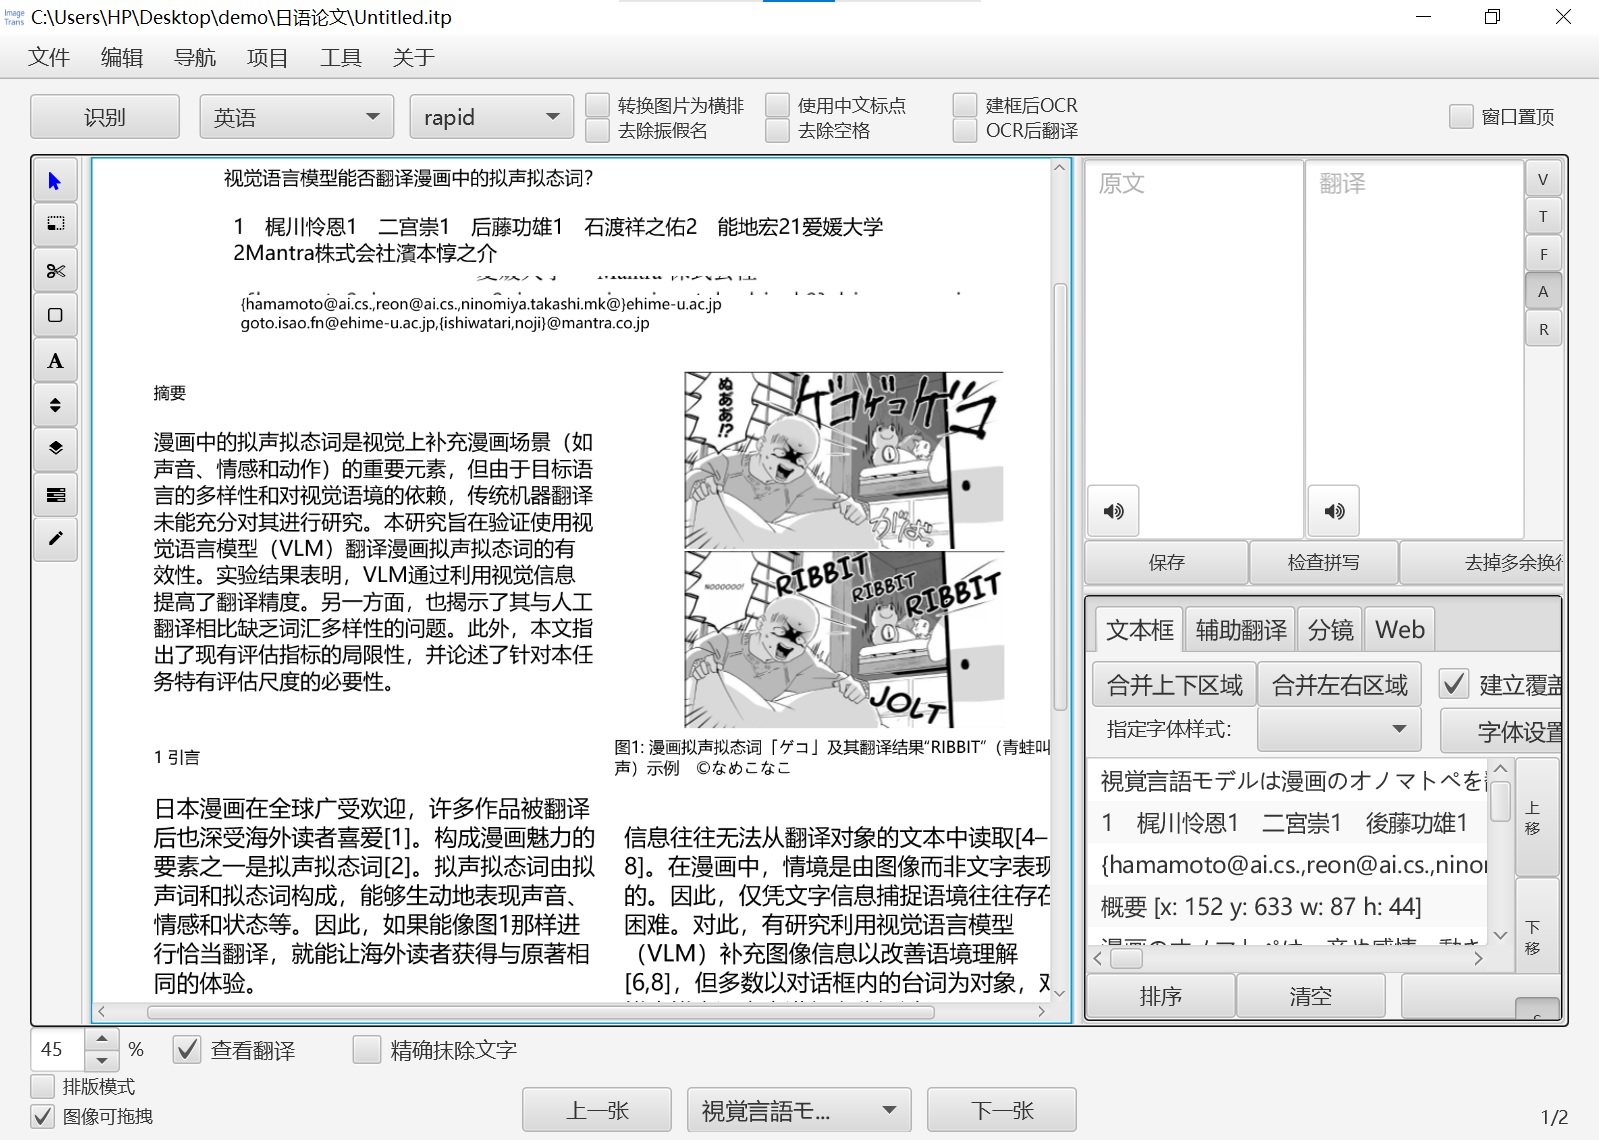The image size is (1599, 1140).
Task: Select the pencil edit tool
Action: (55, 539)
